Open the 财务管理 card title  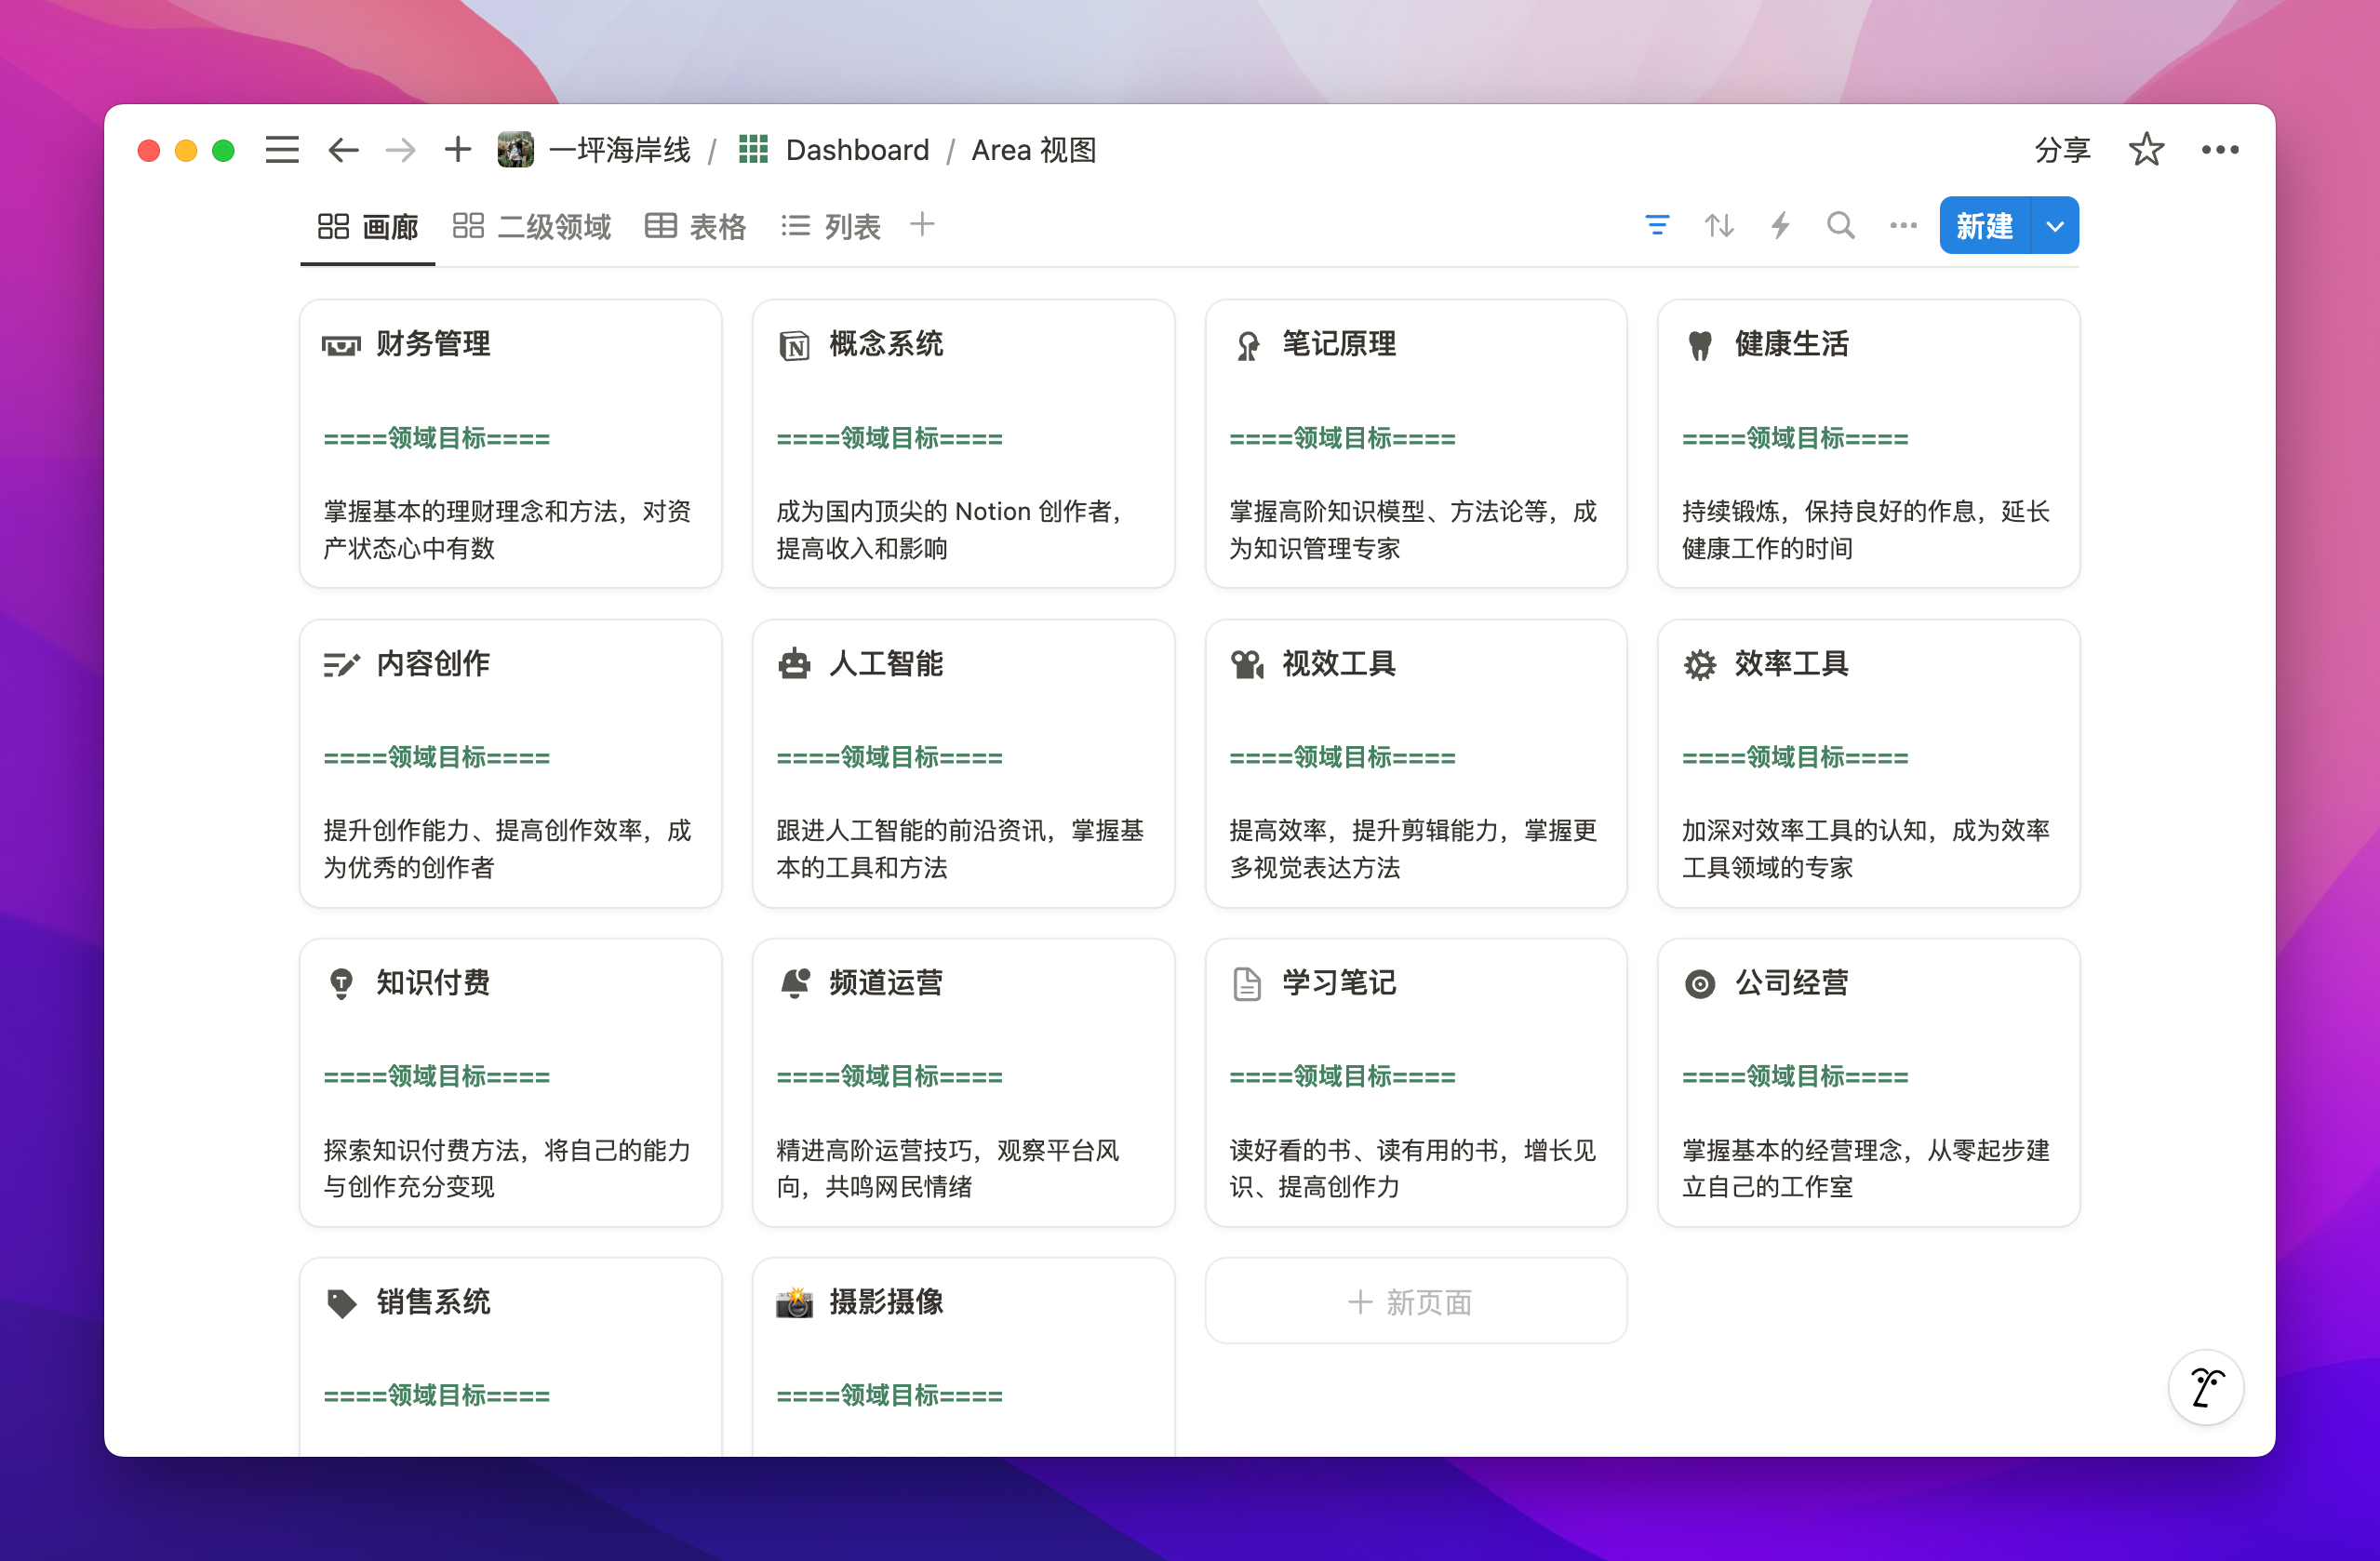(x=433, y=345)
